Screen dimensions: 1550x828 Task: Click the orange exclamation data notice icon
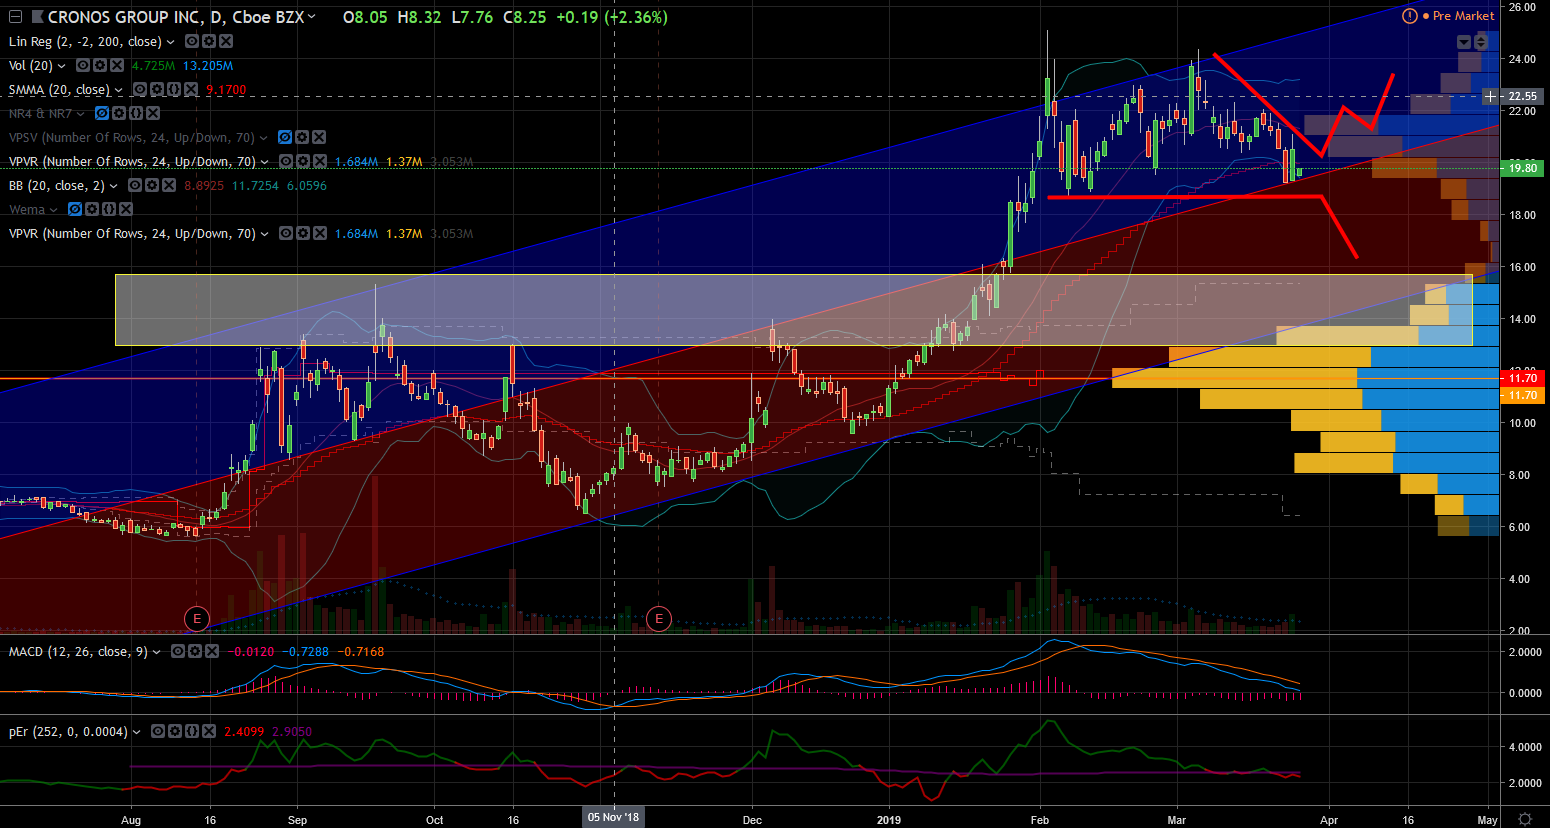(x=1410, y=16)
